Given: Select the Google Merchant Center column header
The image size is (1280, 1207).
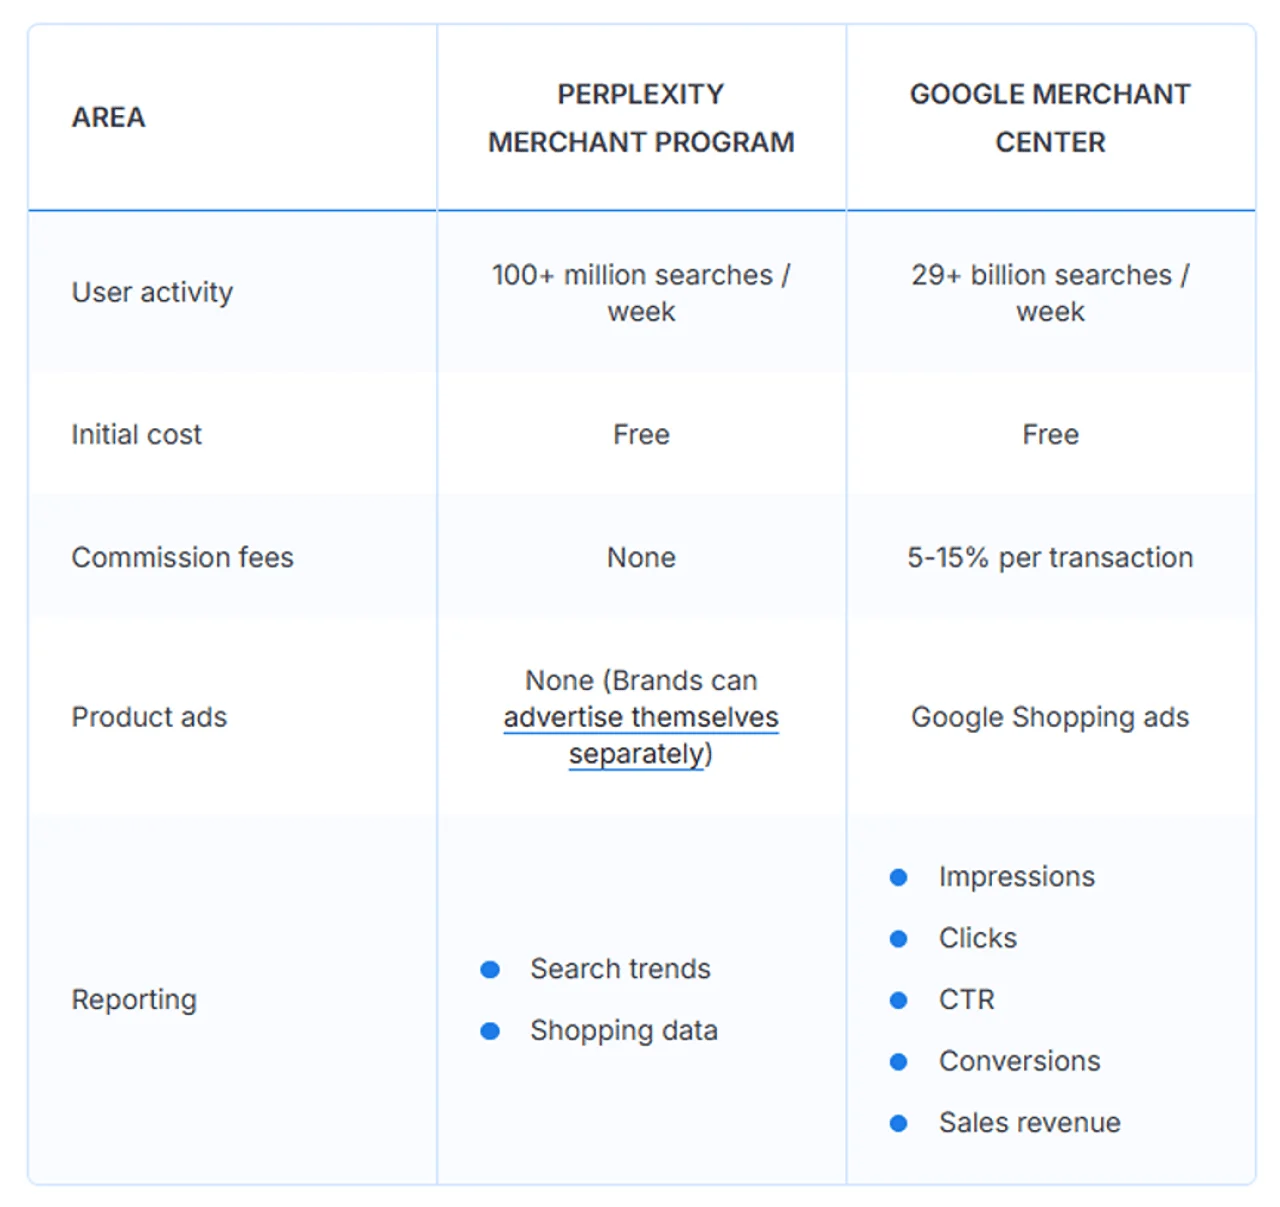Looking at the screenshot, I should coord(1050,118).
